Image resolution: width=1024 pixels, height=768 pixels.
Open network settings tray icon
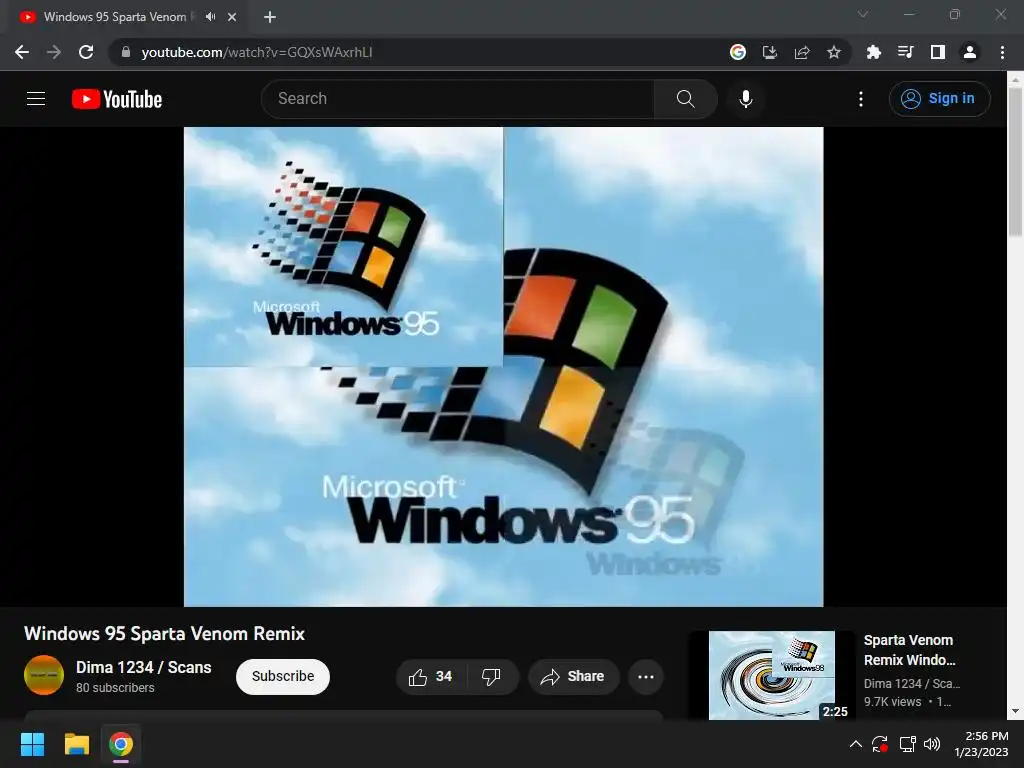click(x=907, y=744)
